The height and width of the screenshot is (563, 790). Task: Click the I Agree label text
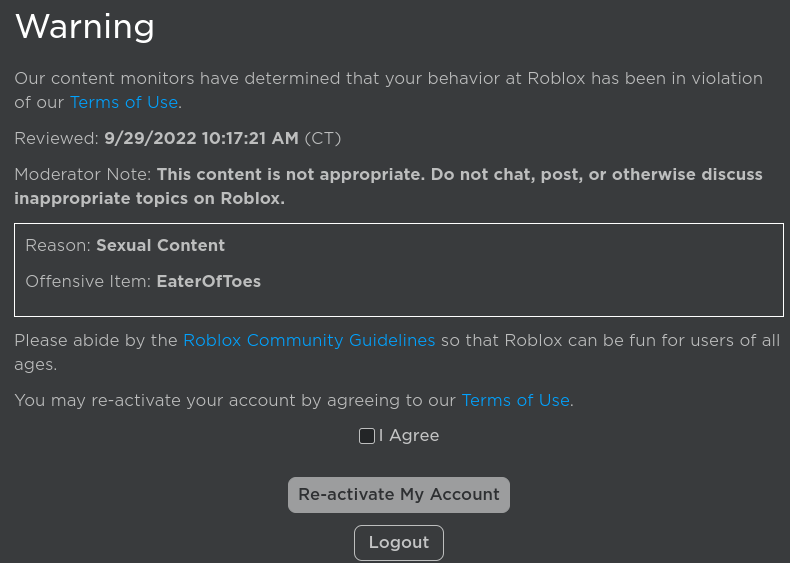point(409,436)
